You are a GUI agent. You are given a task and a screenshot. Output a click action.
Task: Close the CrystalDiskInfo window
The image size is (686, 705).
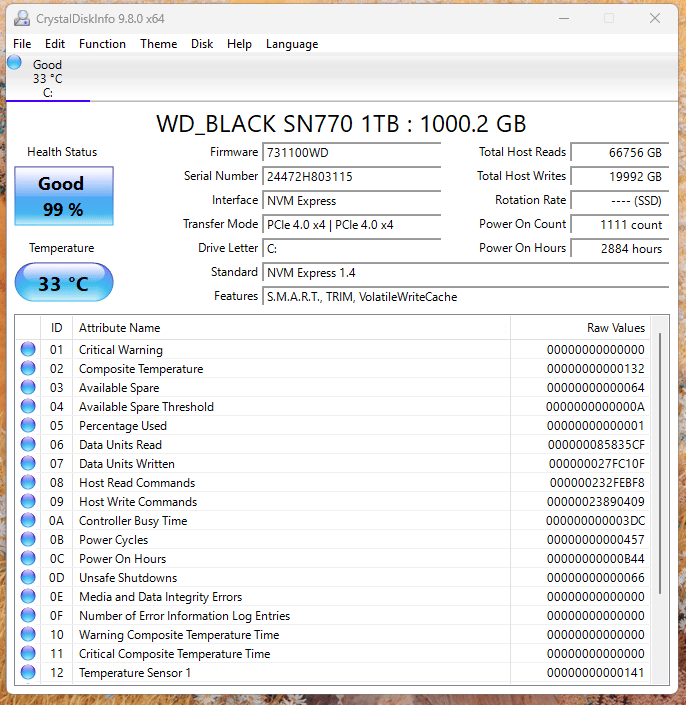point(655,18)
